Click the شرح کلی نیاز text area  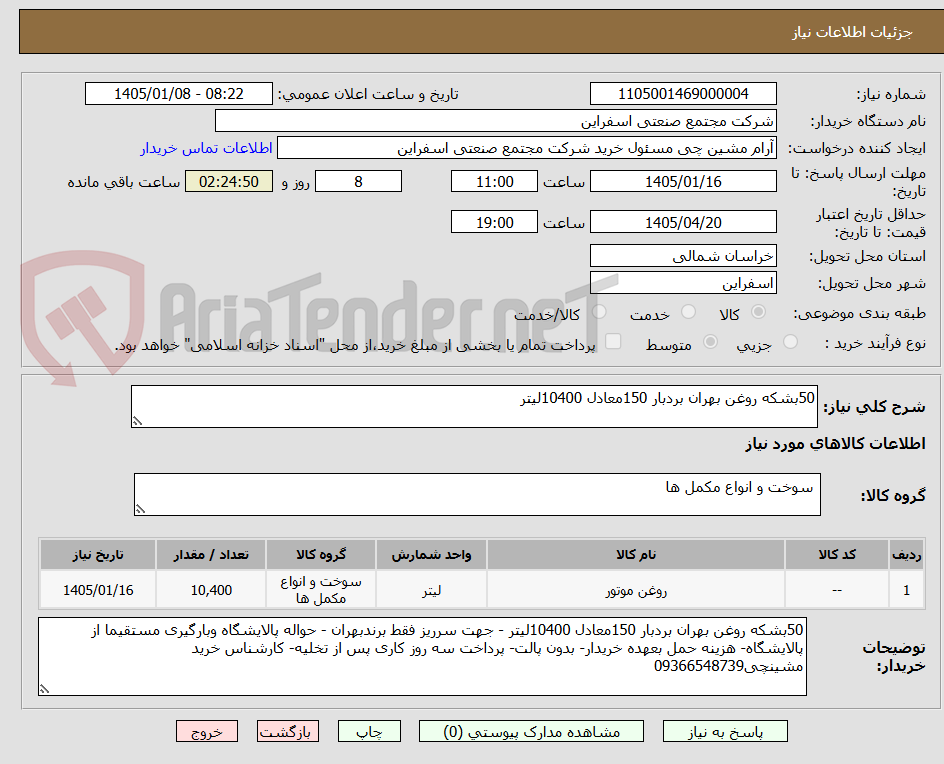click(474, 407)
